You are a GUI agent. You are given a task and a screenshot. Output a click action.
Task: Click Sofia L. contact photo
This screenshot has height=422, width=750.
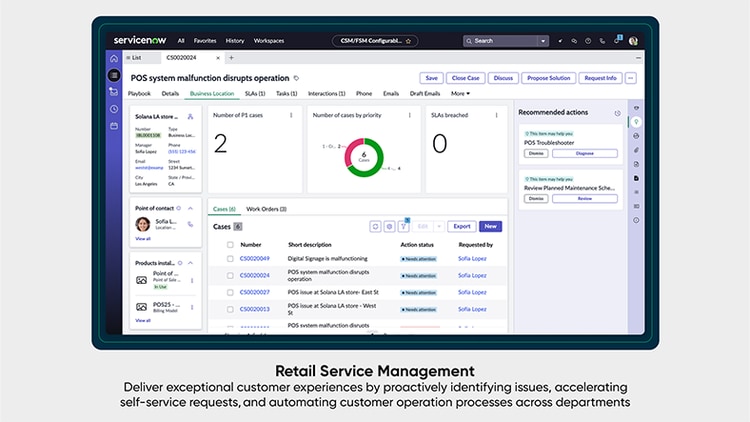143,224
